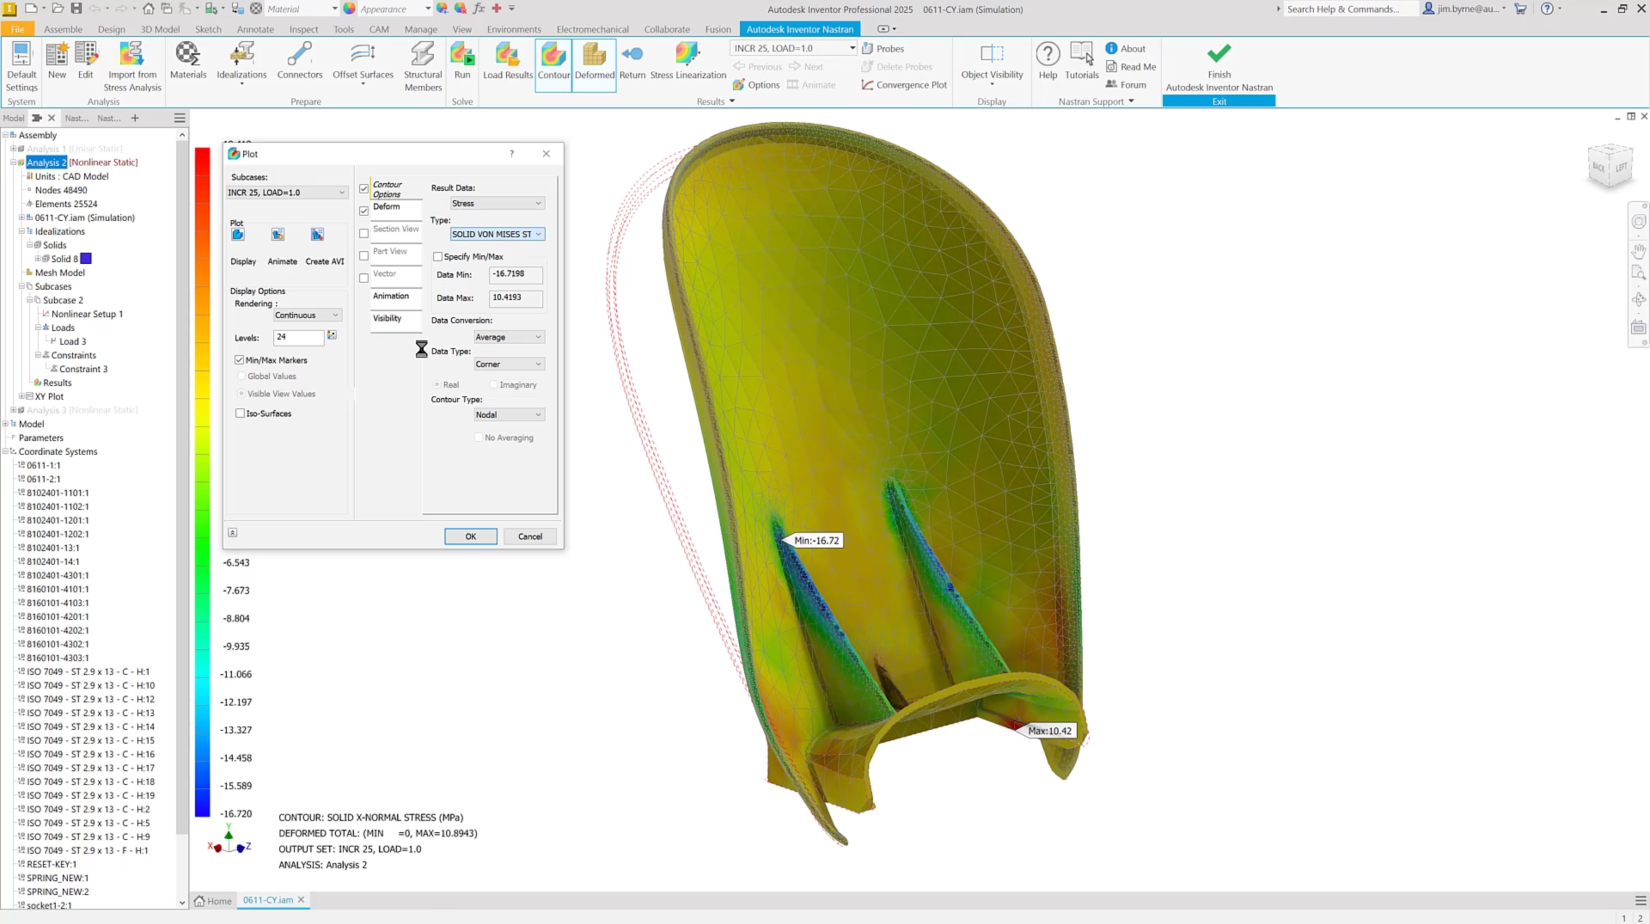Viewport: 1650px width, 924px height.
Task: Uncheck the Deform checkbox
Action: (x=364, y=210)
